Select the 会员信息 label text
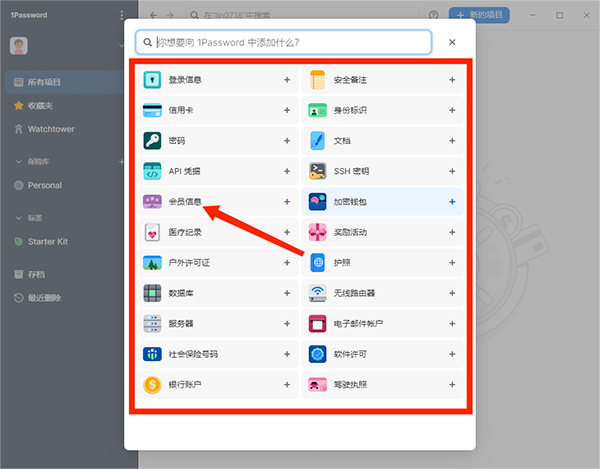 (185, 202)
